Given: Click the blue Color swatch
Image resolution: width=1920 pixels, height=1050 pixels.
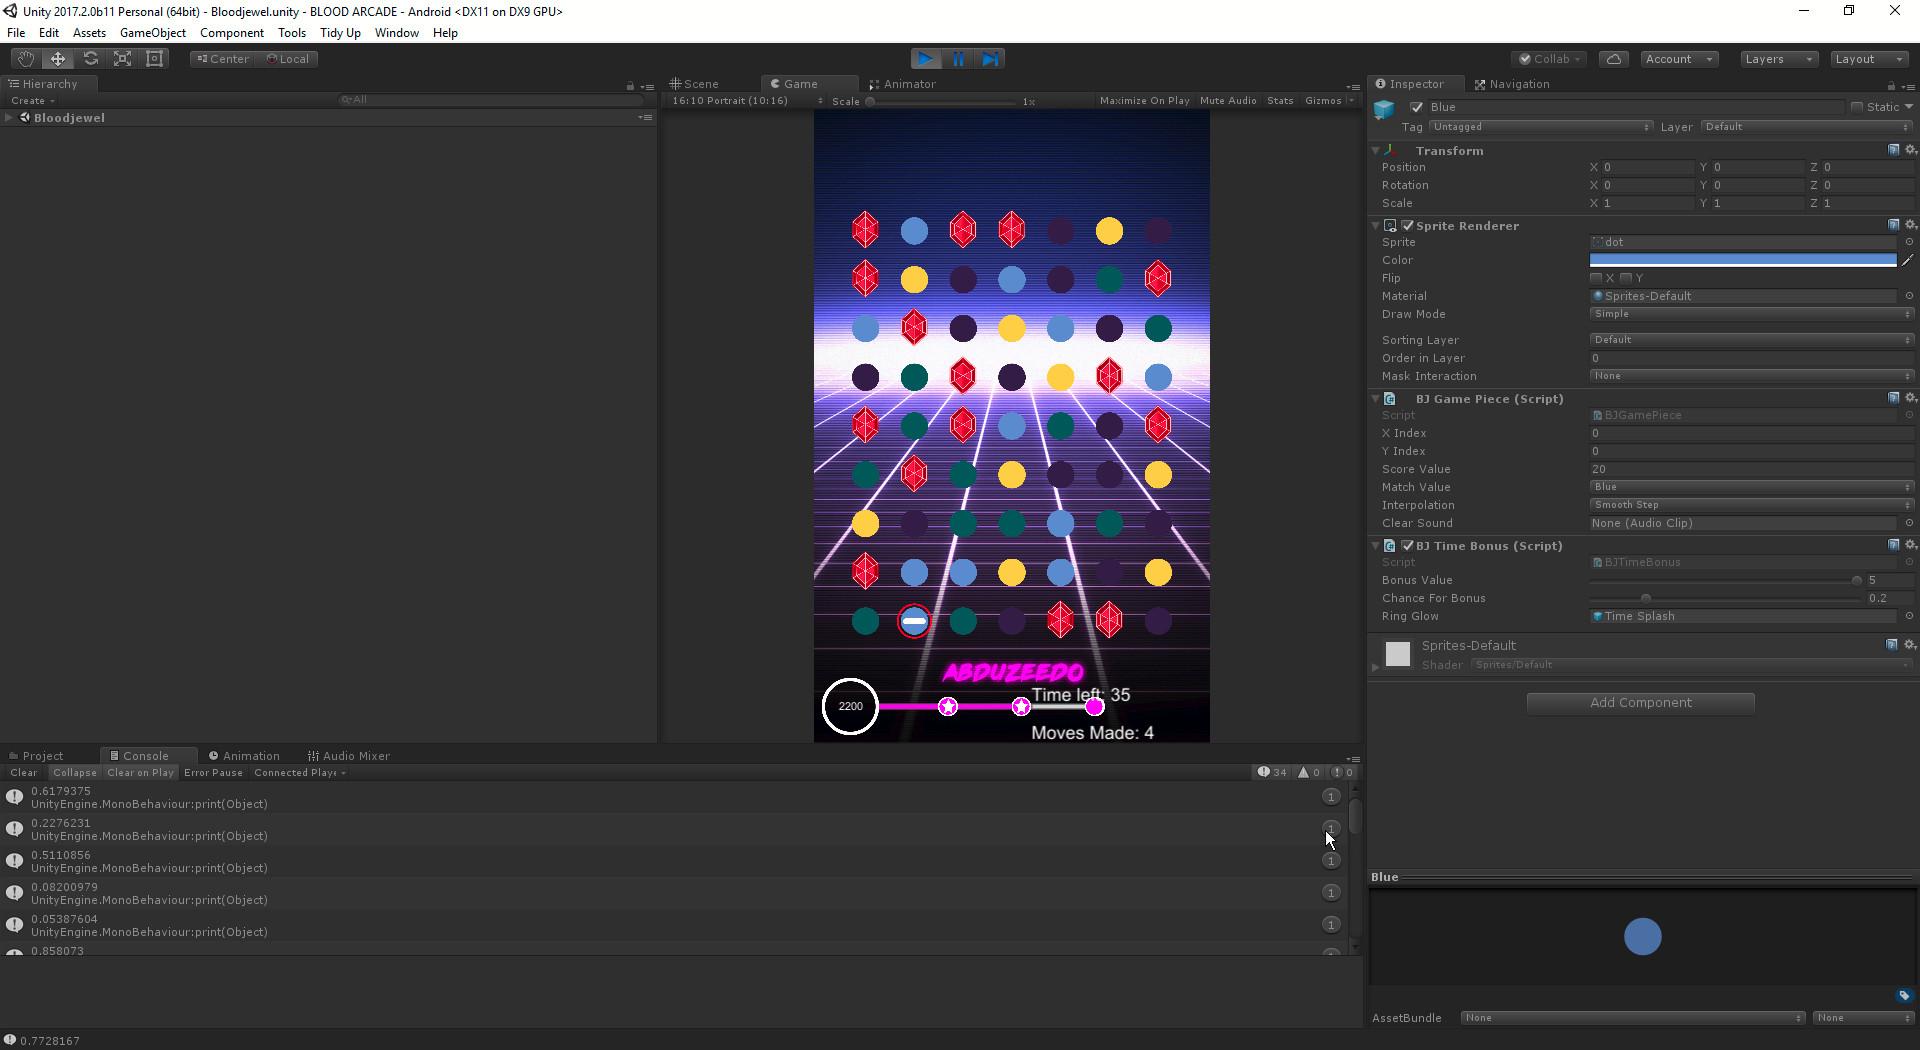Looking at the screenshot, I should (1743, 260).
